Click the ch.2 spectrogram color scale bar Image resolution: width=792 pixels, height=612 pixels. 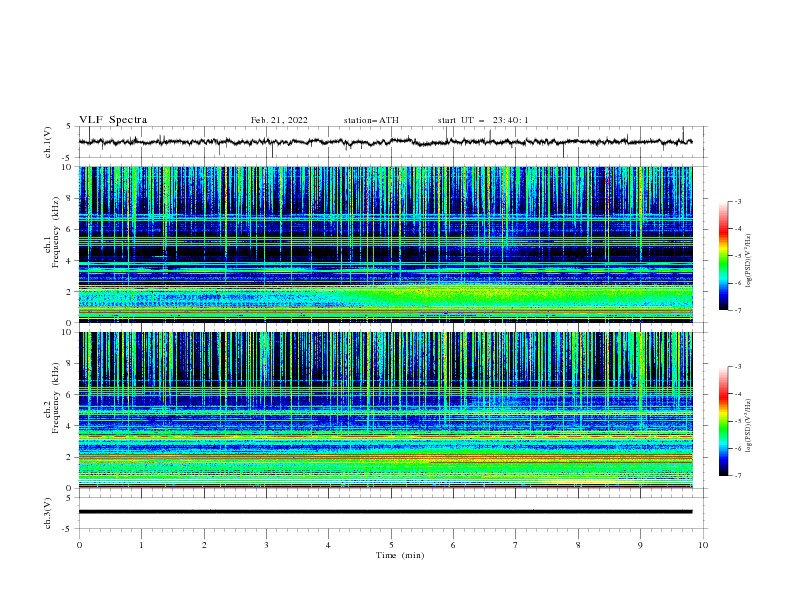point(723,421)
